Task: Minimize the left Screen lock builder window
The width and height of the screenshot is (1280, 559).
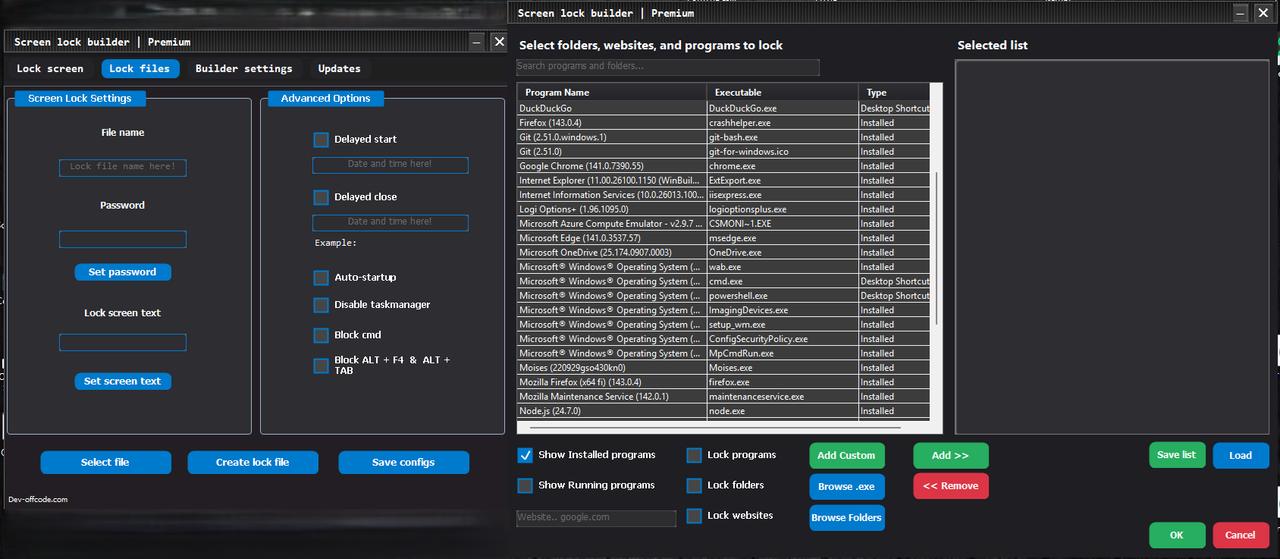Action: coord(476,42)
